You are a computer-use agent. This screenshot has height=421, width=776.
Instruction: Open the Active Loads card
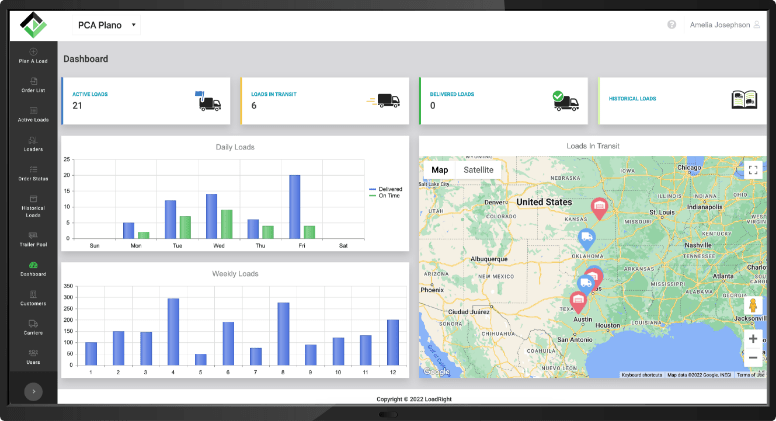pyautogui.click(x=143, y=100)
